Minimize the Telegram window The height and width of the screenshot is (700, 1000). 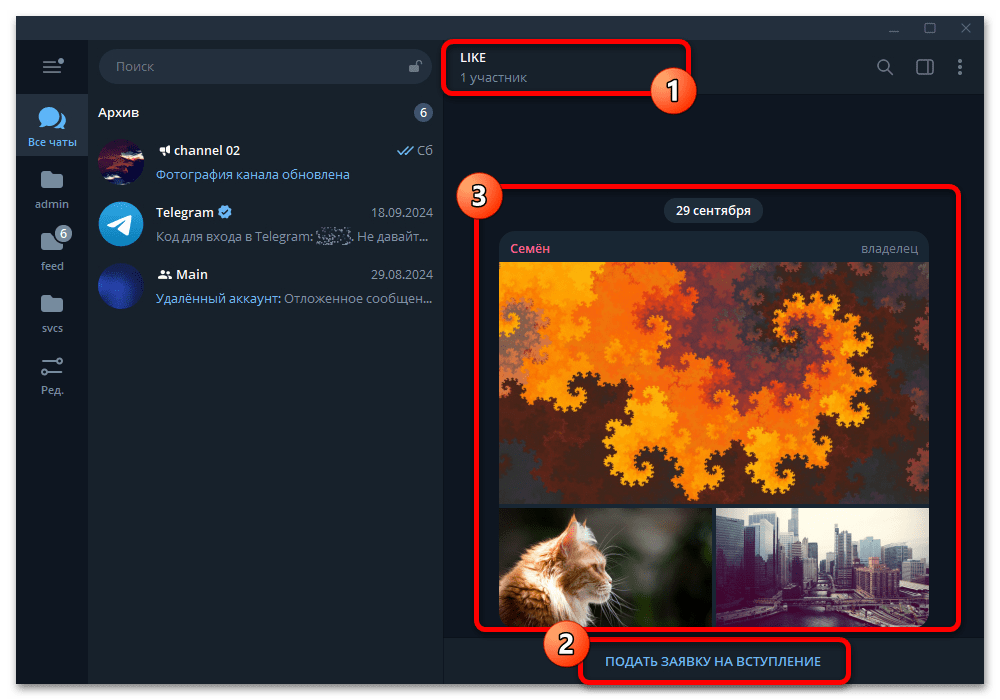894,29
